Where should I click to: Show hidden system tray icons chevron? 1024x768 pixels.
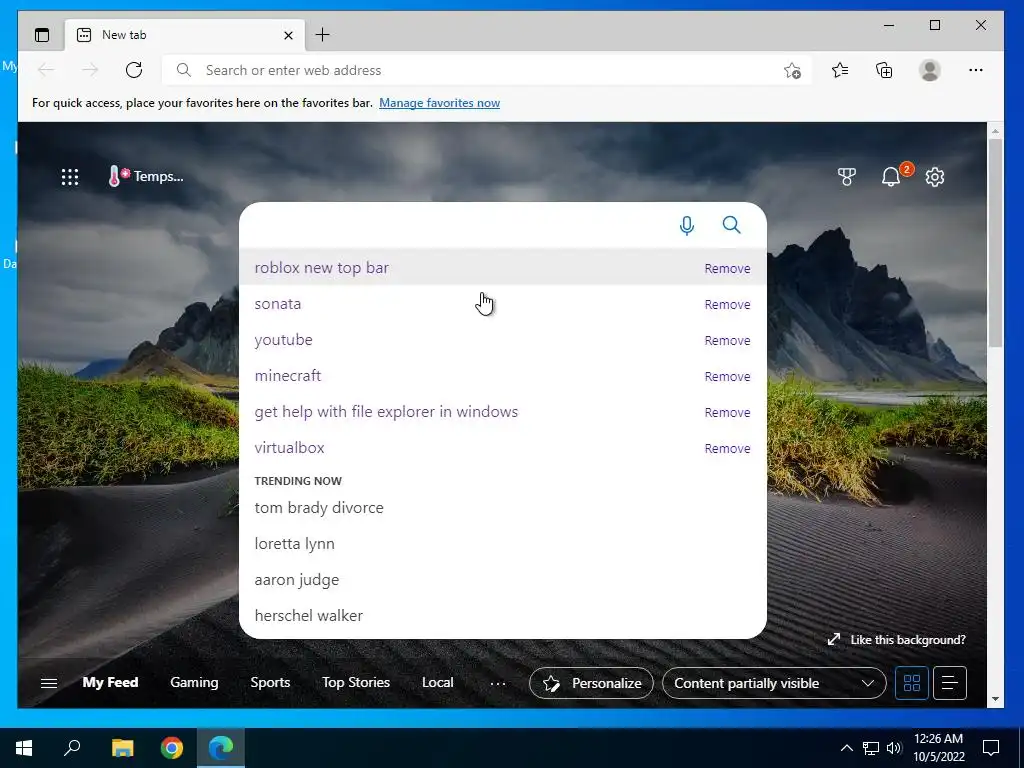pos(846,748)
